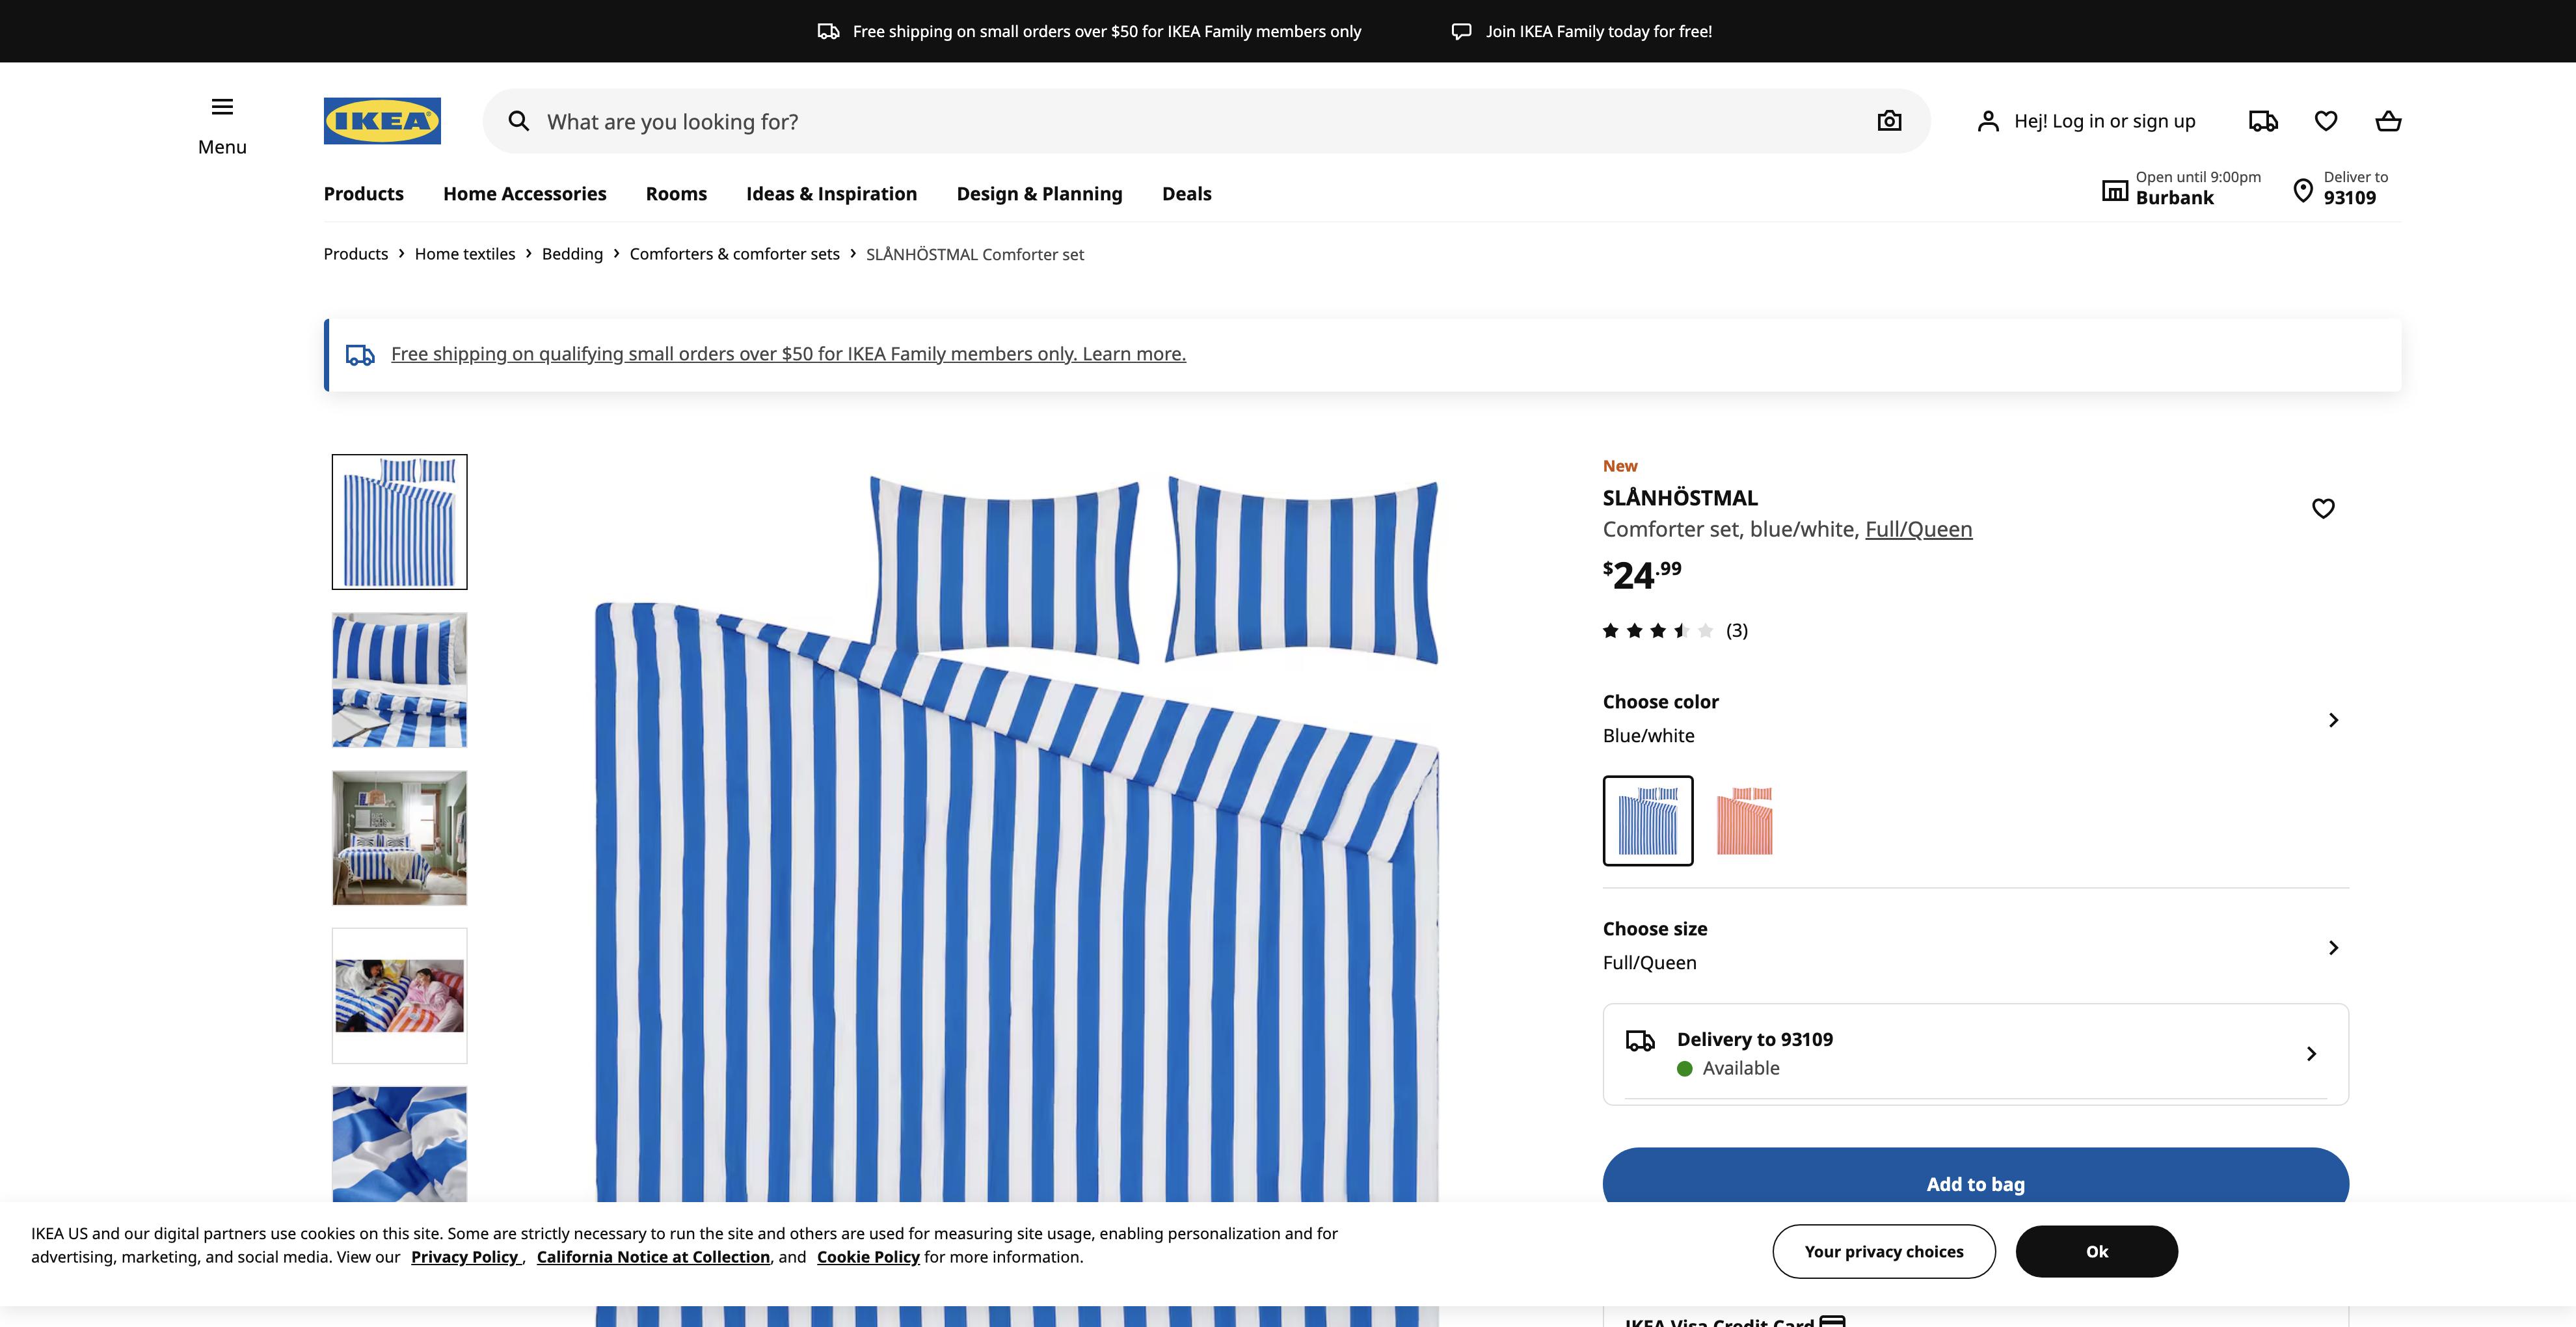Select the pillow close-up thumbnail
This screenshot has height=1327, width=2576.
(399, 680)
